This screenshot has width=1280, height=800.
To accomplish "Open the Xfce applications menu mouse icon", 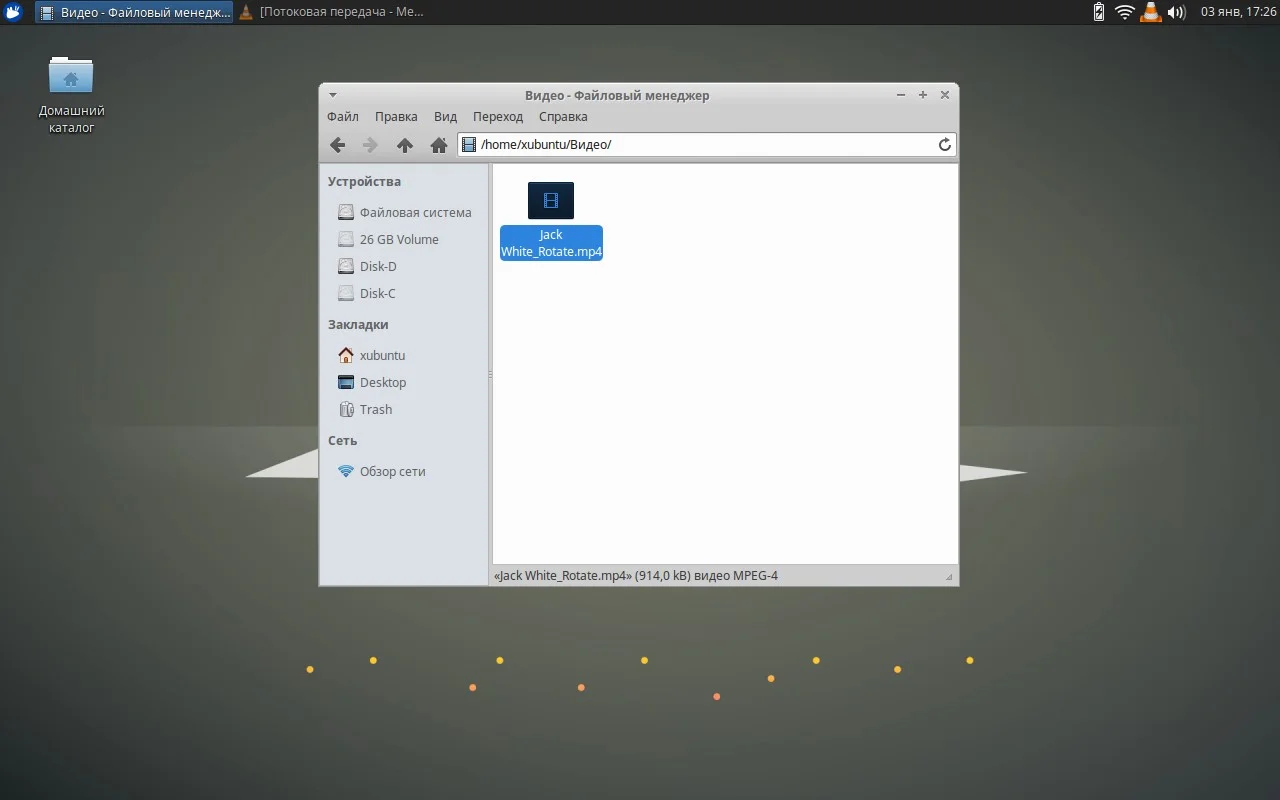I will [14, 12].
